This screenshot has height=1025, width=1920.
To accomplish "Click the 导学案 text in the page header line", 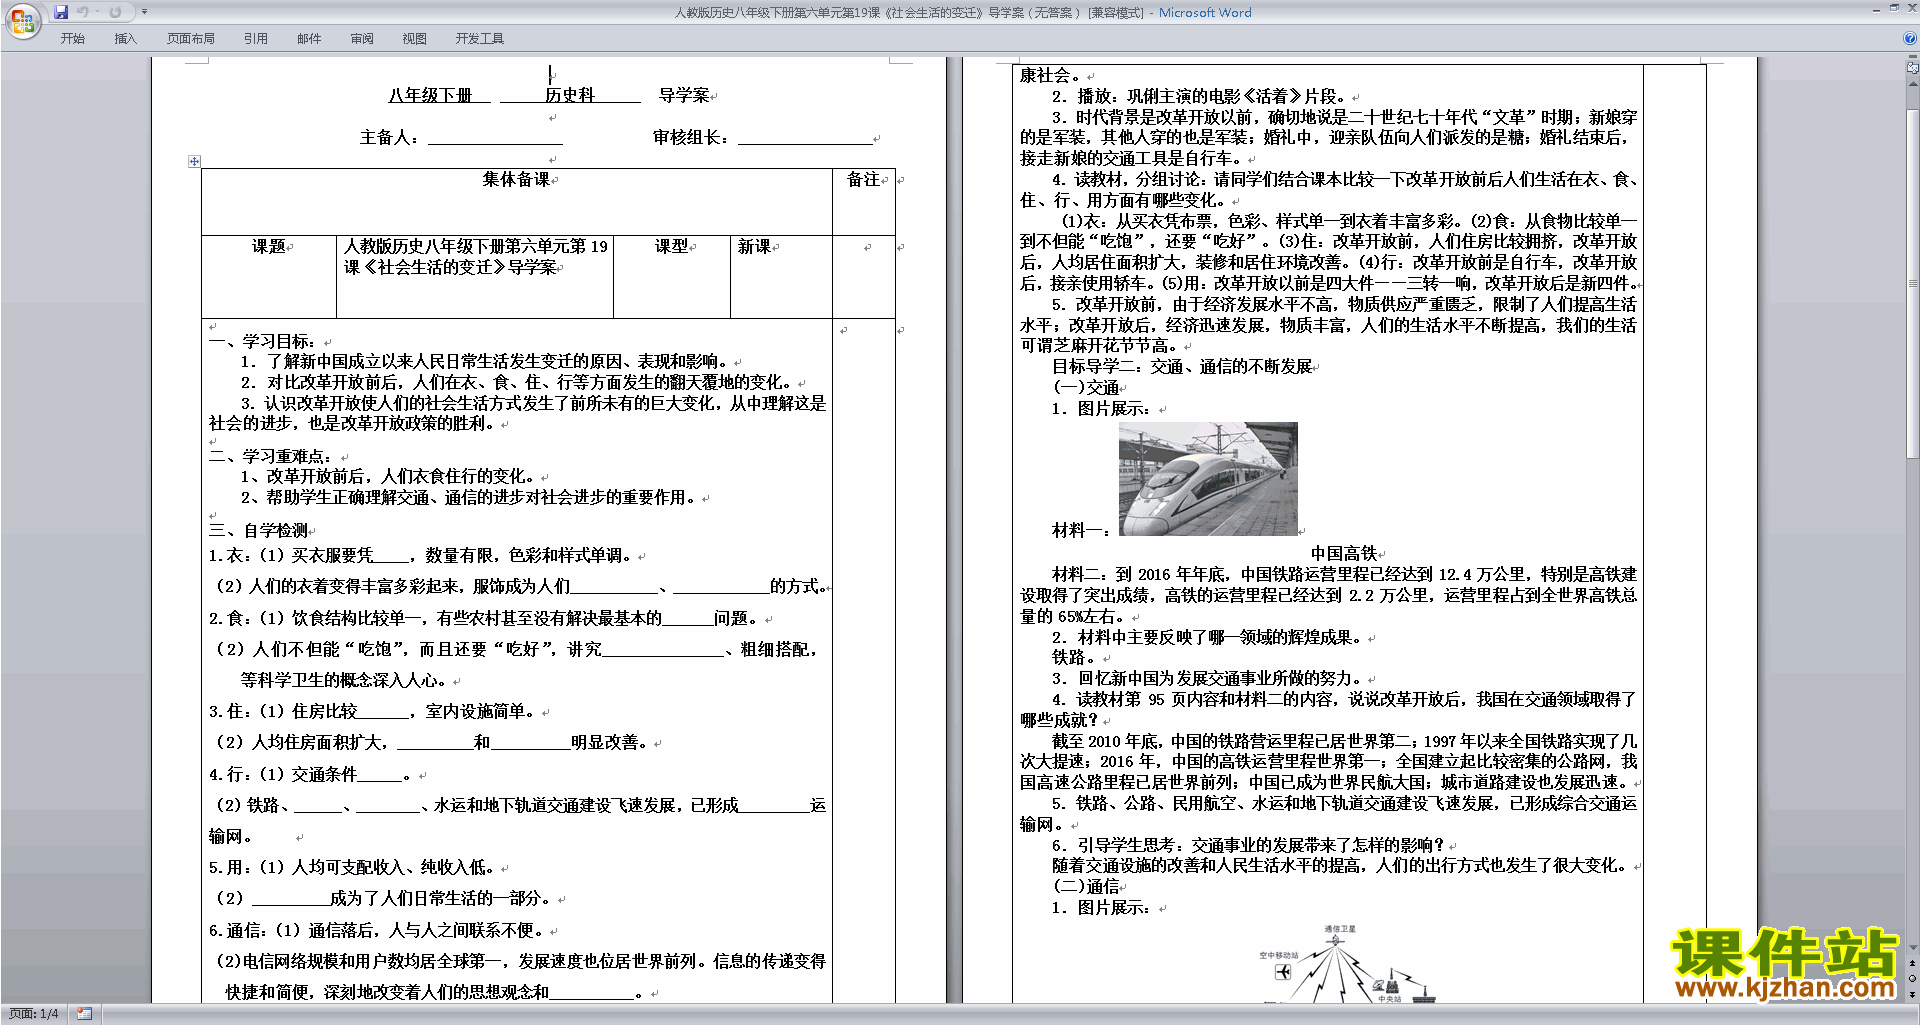I will (684, 95).
